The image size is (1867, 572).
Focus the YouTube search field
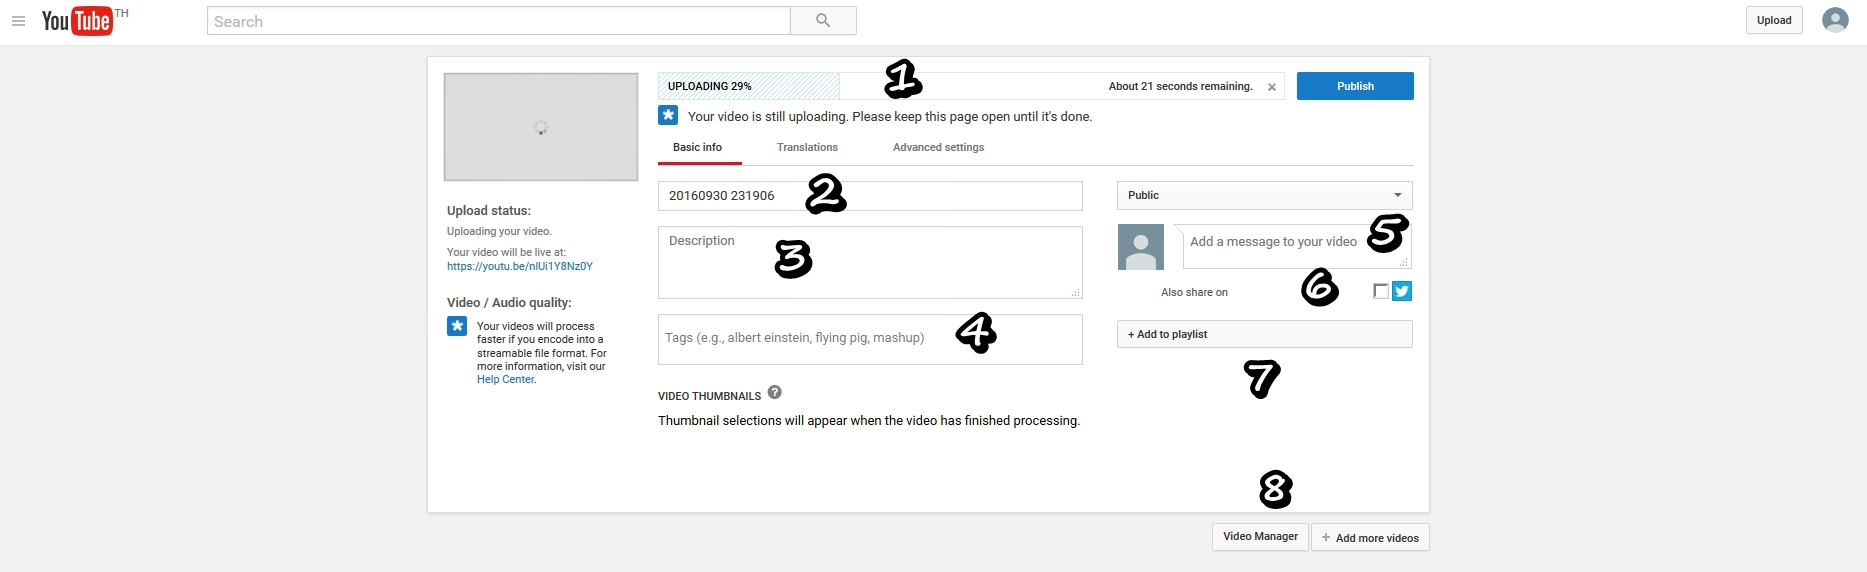[498, 21]
